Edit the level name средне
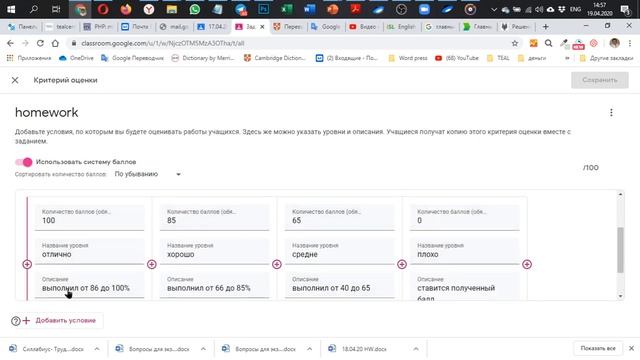 [340, 251]
